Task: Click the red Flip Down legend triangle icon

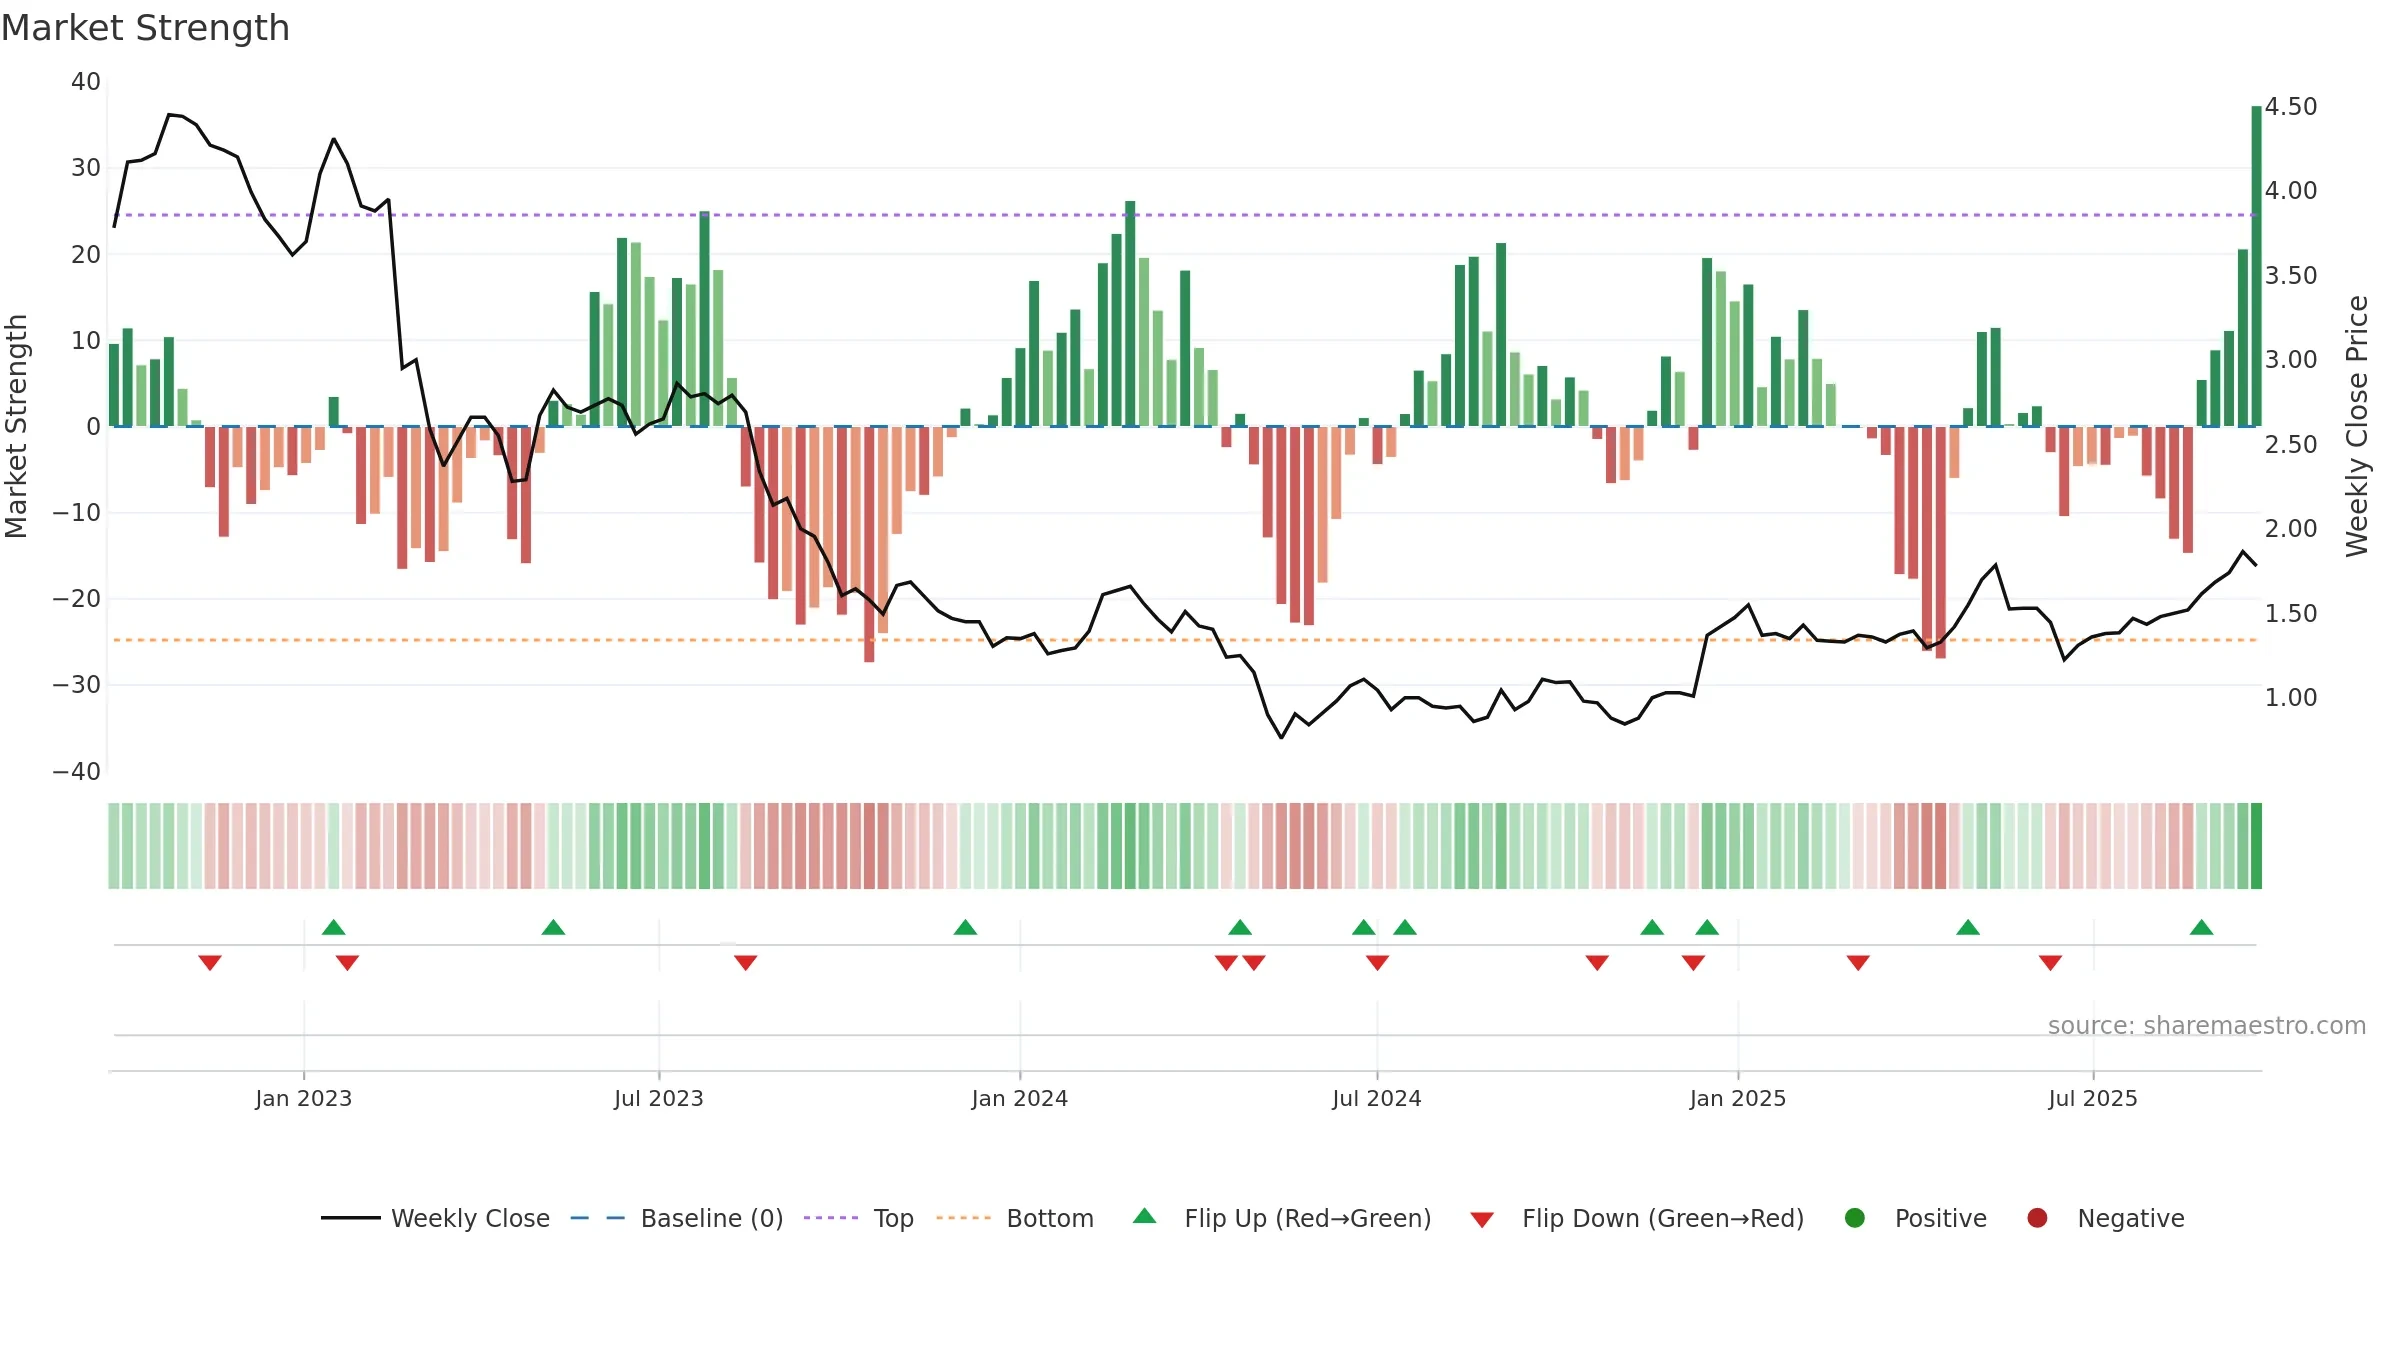Action: [1482, 1220]
